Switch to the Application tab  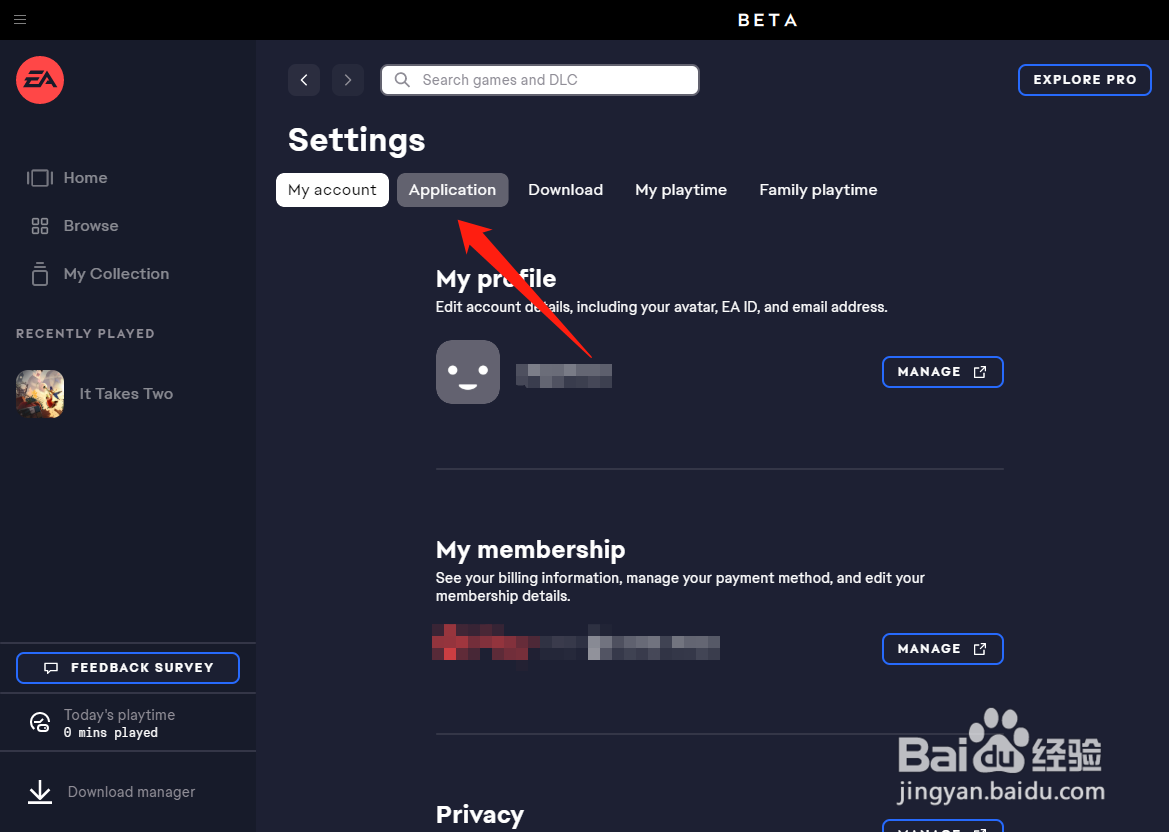click(x=453, y=190)
